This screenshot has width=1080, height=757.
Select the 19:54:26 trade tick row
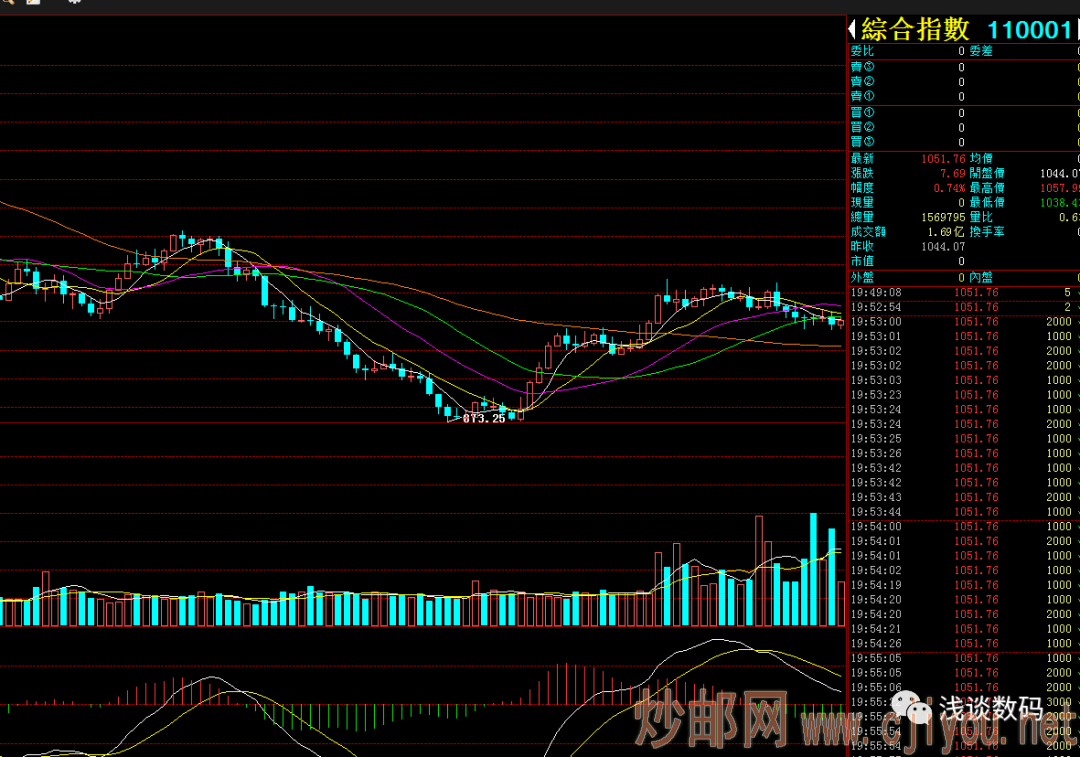pos(960,644)
